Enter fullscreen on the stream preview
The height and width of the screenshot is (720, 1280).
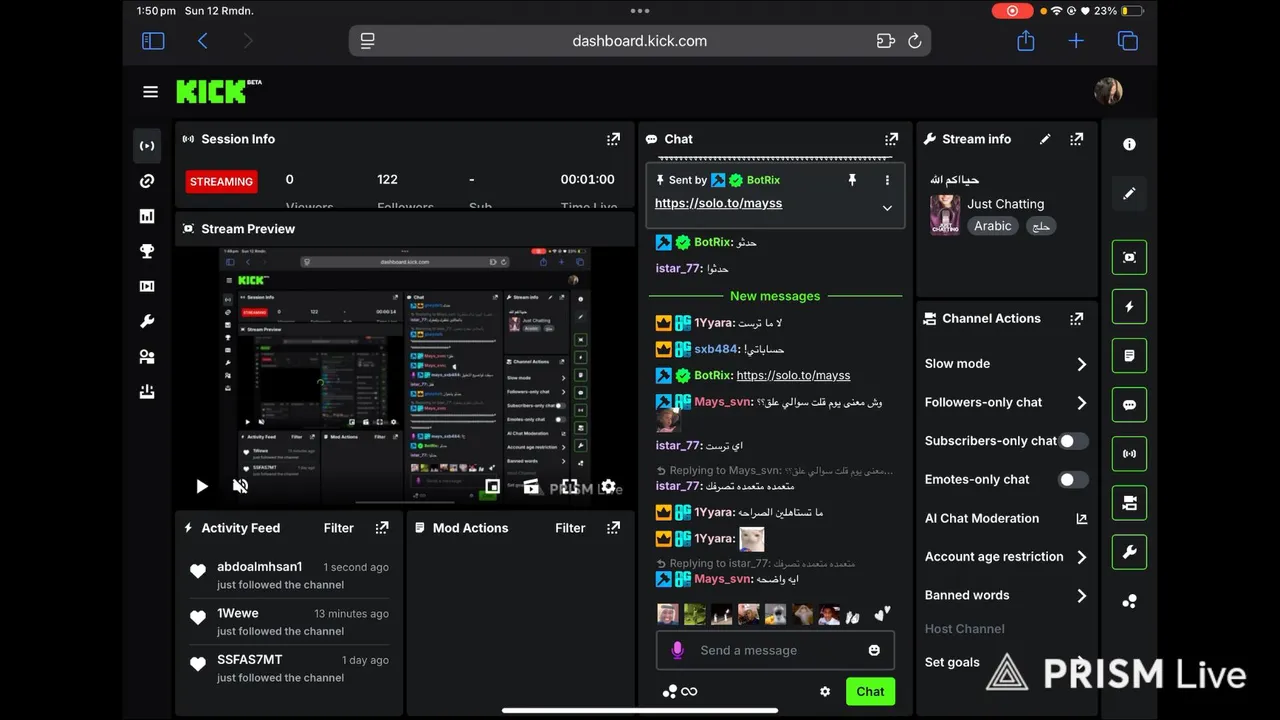[569, 487]
